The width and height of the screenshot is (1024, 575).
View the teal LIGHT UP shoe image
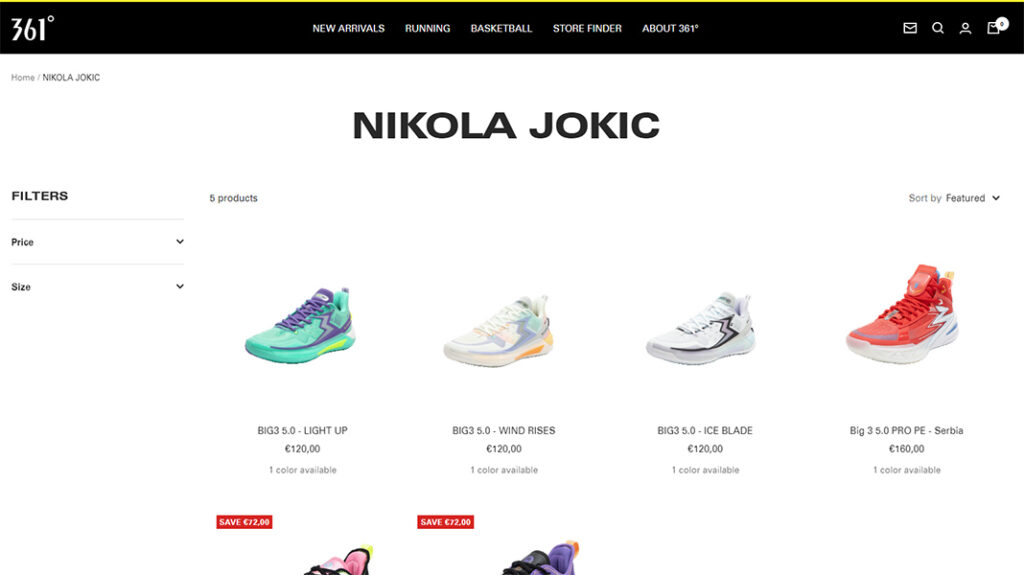tap(302, 325)
